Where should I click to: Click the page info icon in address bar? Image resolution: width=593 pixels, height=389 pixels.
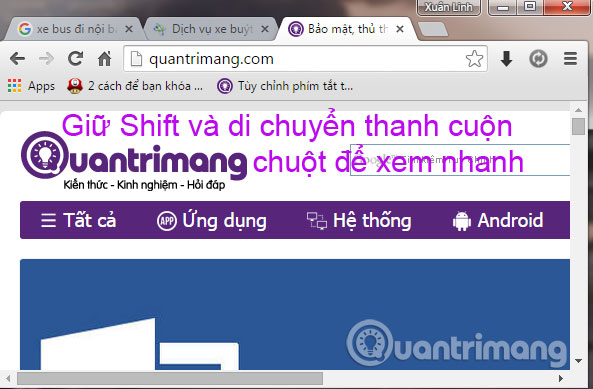[x=136, y=59]
